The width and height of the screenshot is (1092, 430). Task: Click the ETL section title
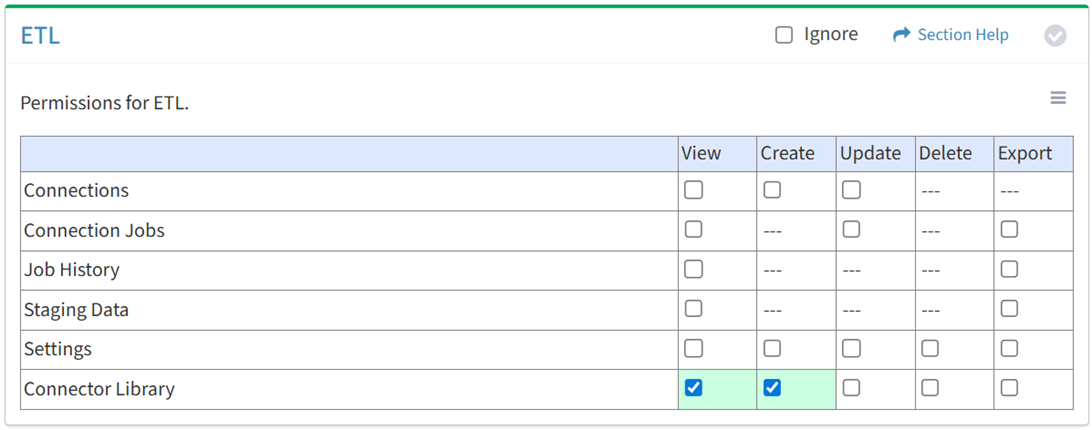pyautogui.click(x=40, y=36)
